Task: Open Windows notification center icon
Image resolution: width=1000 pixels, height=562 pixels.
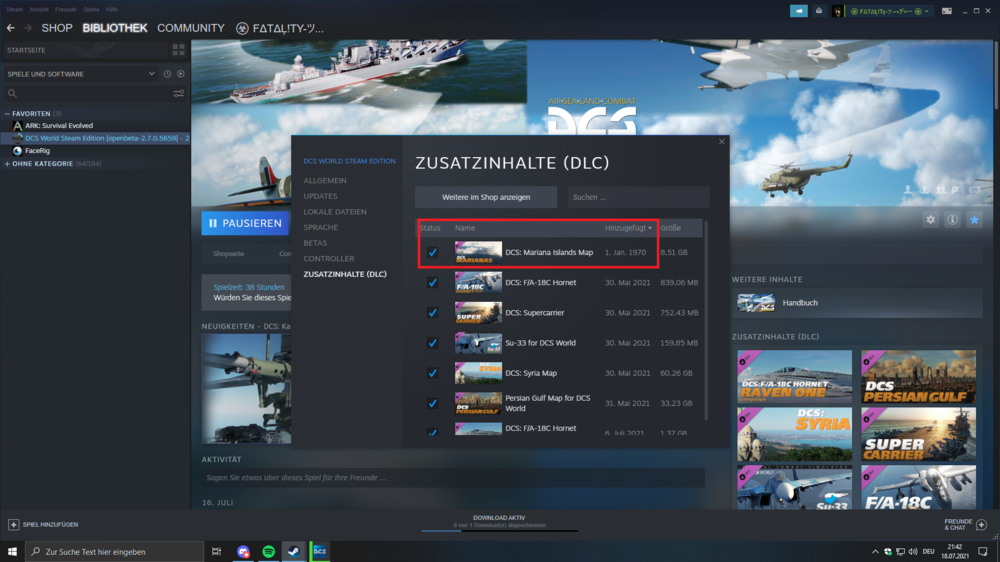Action: point(983,551)
